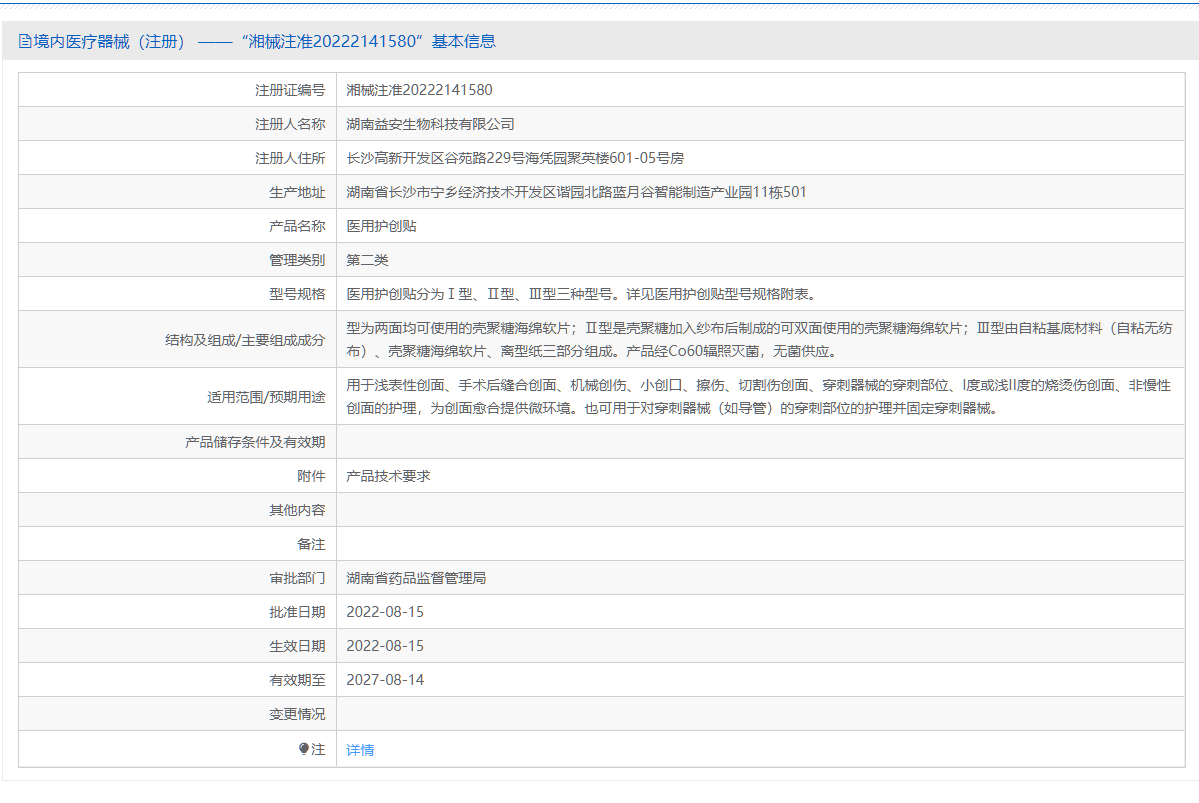The image size is (1199, 803).
Task: Click registrant name 湖南益安生物科技有限公司
Action: click(430, 124)
